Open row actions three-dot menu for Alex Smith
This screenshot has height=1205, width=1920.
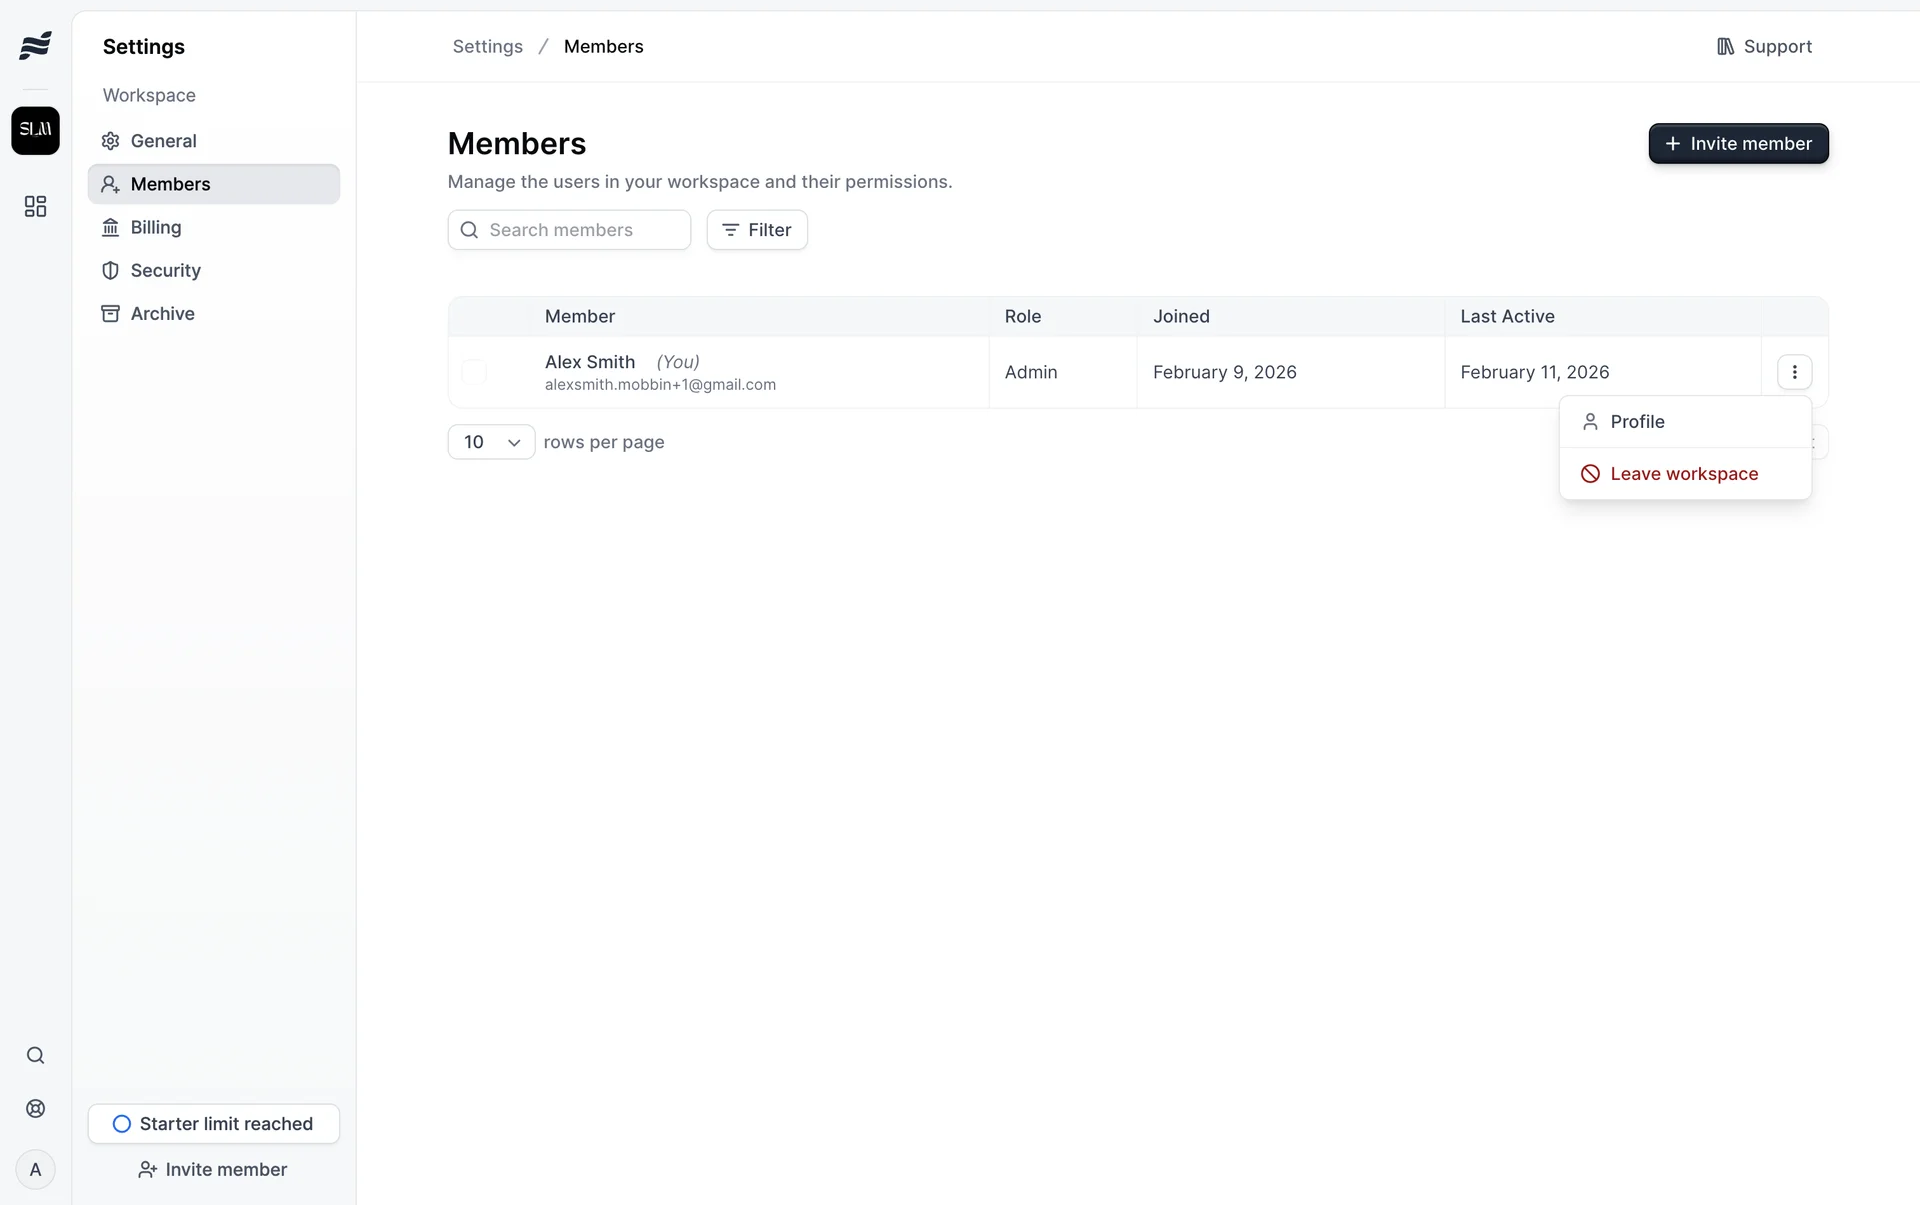pyautogui.click(x=1794, y=372)
